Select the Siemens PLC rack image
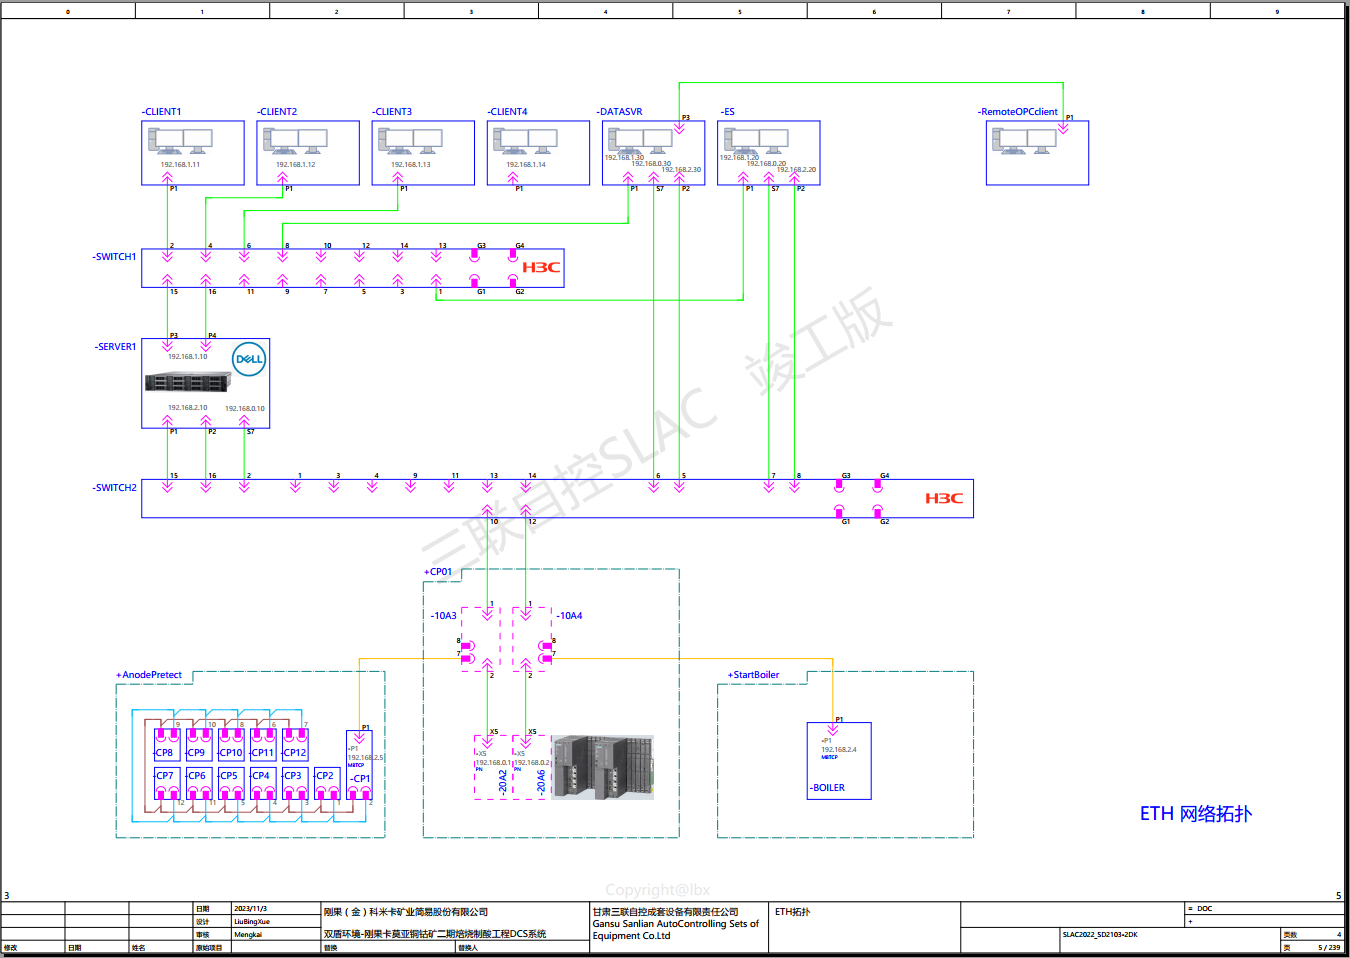Screen dimensions: 1350x958 pos(603,767)
